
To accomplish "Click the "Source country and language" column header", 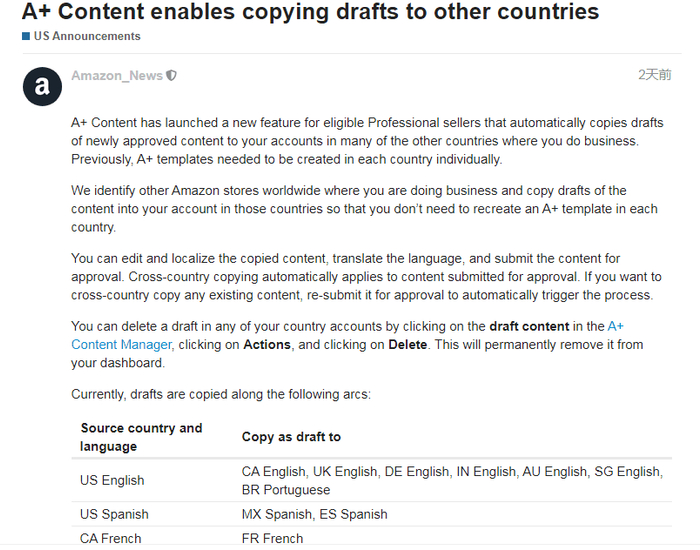I will 141,437.
